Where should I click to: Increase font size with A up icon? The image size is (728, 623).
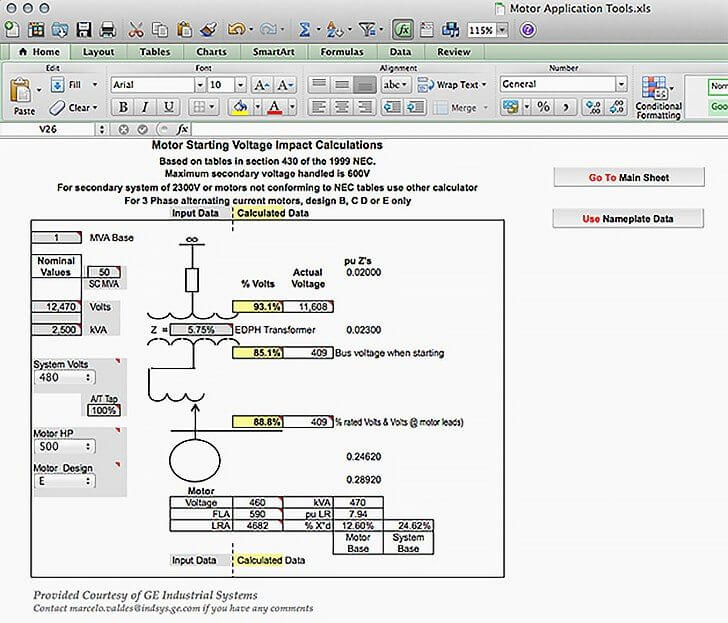pos(261,84)
